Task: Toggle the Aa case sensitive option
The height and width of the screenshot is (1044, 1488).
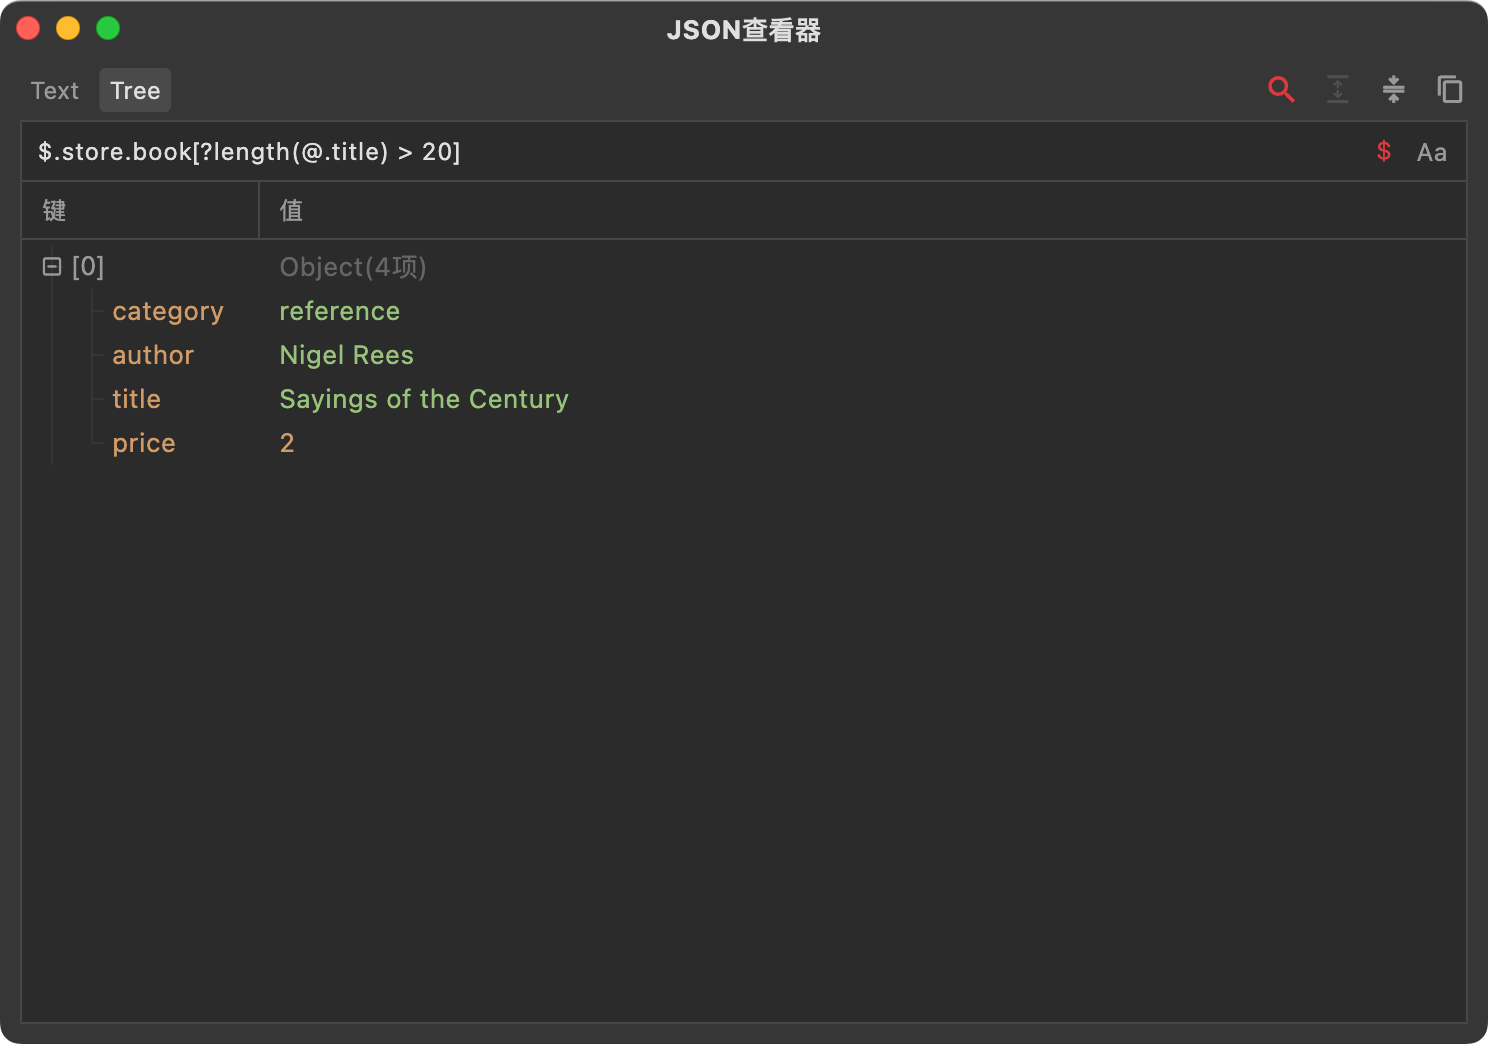Action: (1431, 152)
